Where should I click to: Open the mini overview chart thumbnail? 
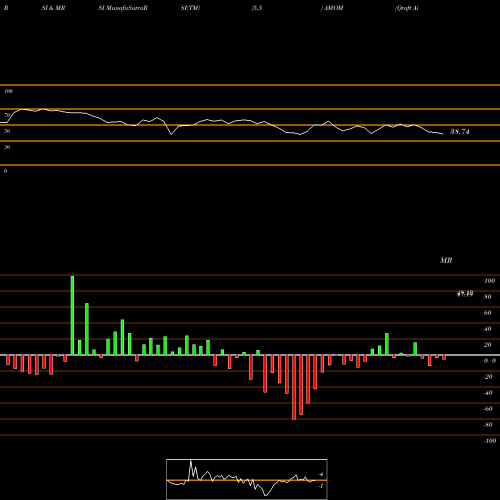pos(247,479)
